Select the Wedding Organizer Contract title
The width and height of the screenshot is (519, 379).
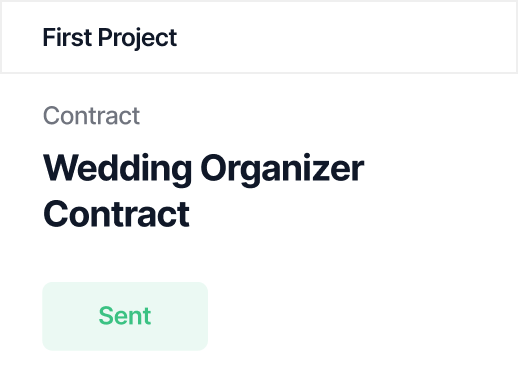[x=203, y=191]
